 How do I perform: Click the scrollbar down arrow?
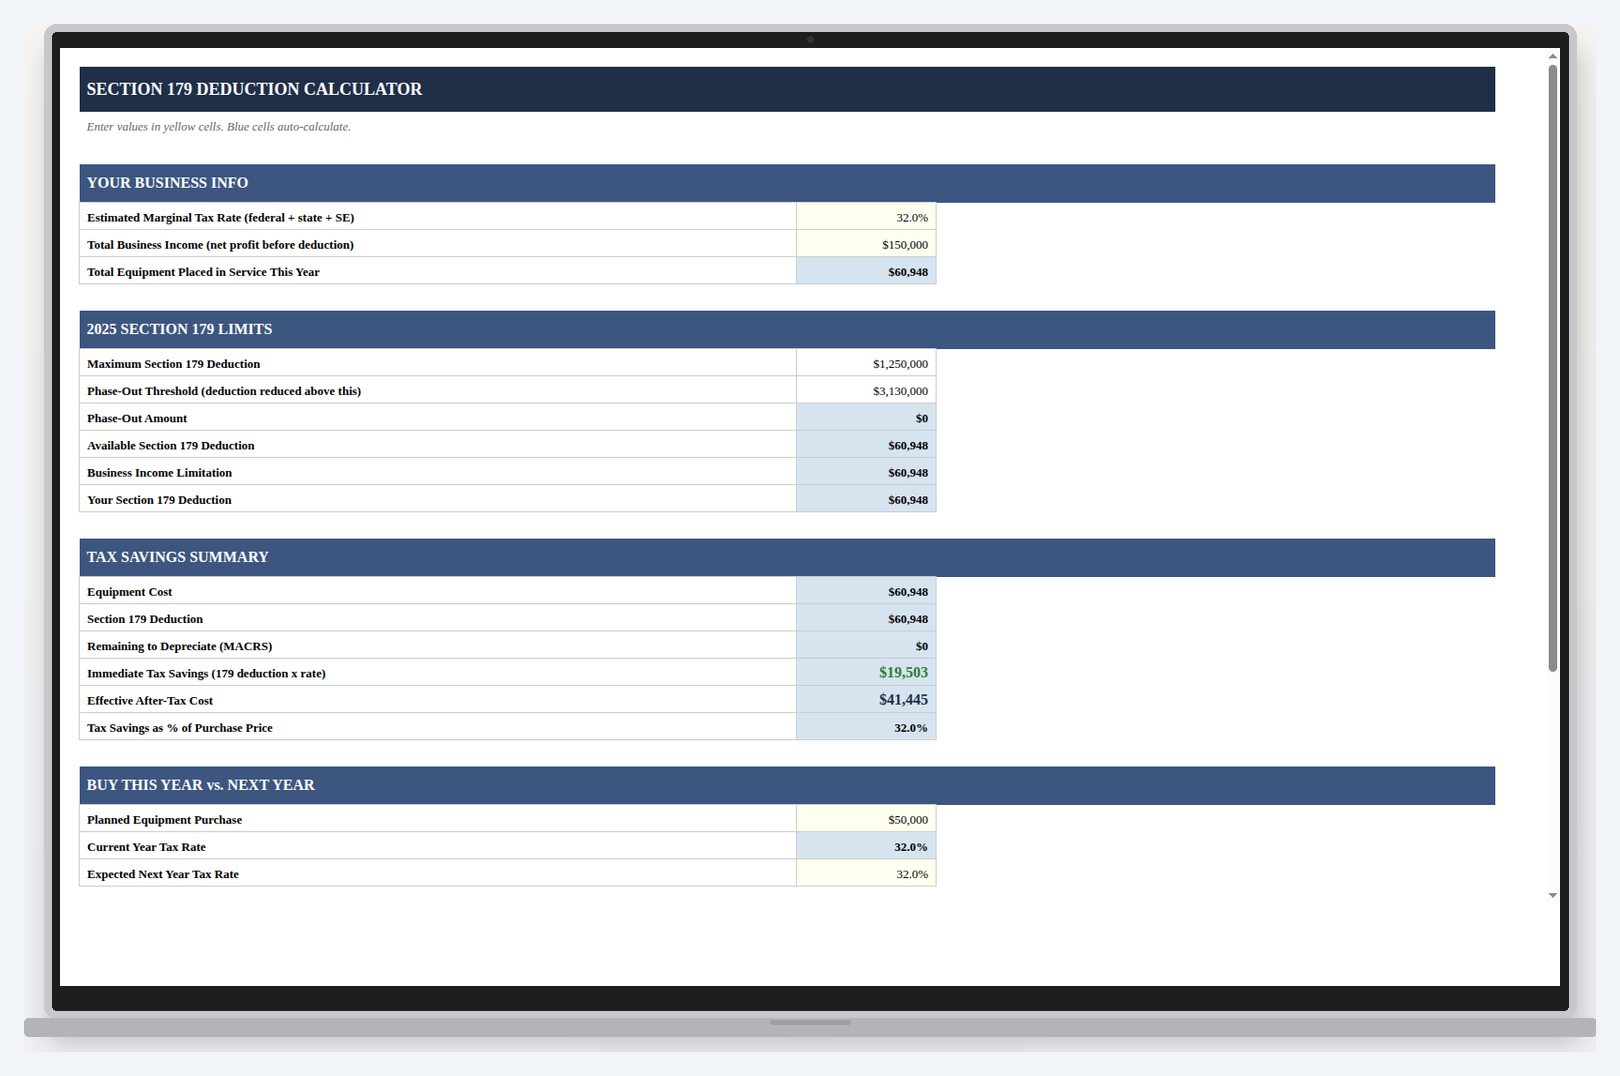click(x=1552, y=895)
